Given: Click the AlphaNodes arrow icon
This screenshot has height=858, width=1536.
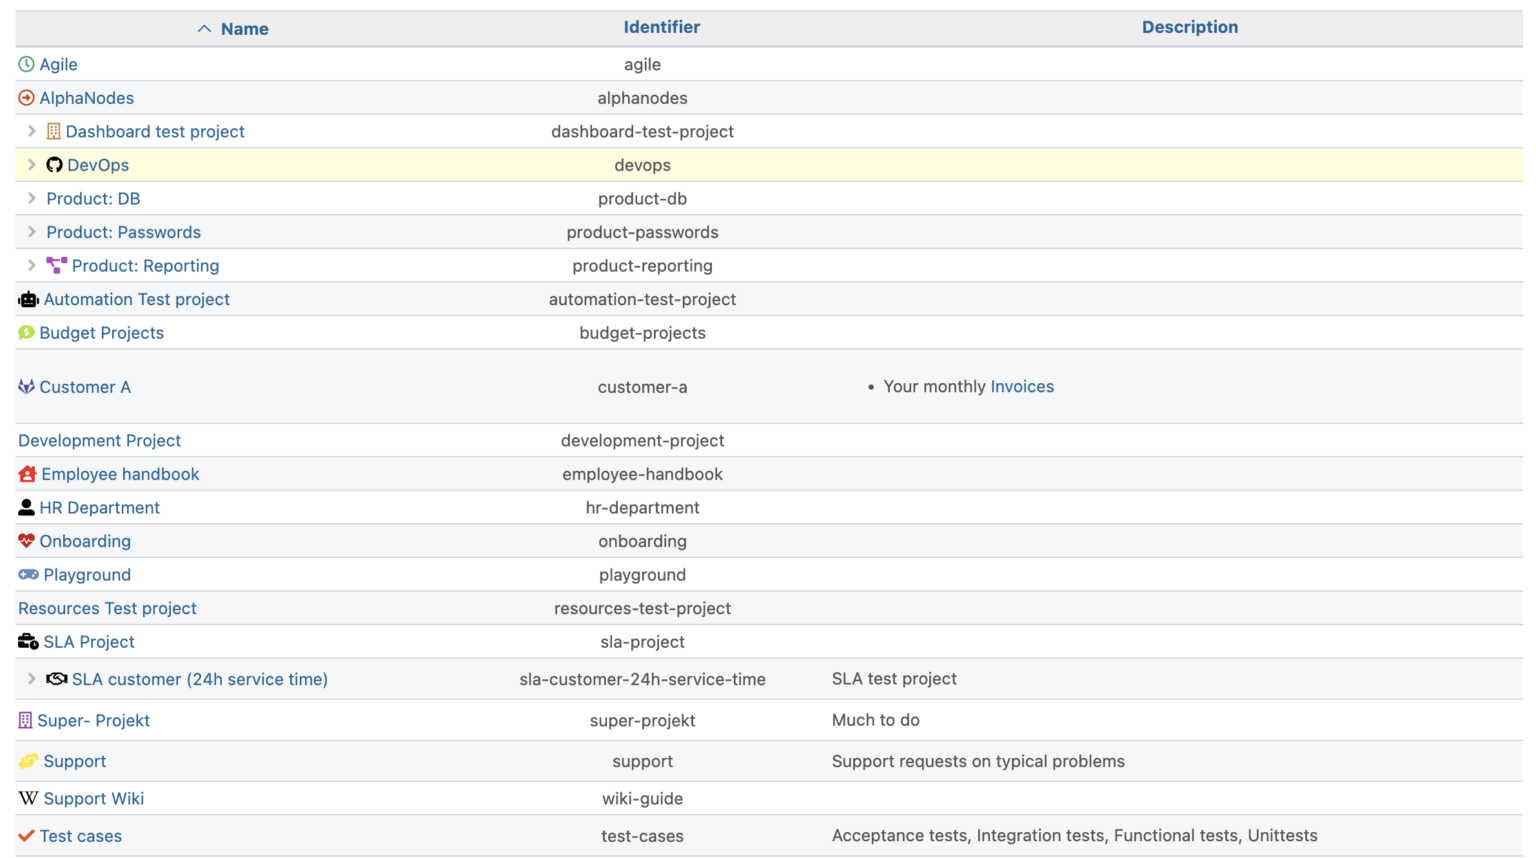Looking at the screenshot, I should (x=25, y=97).
